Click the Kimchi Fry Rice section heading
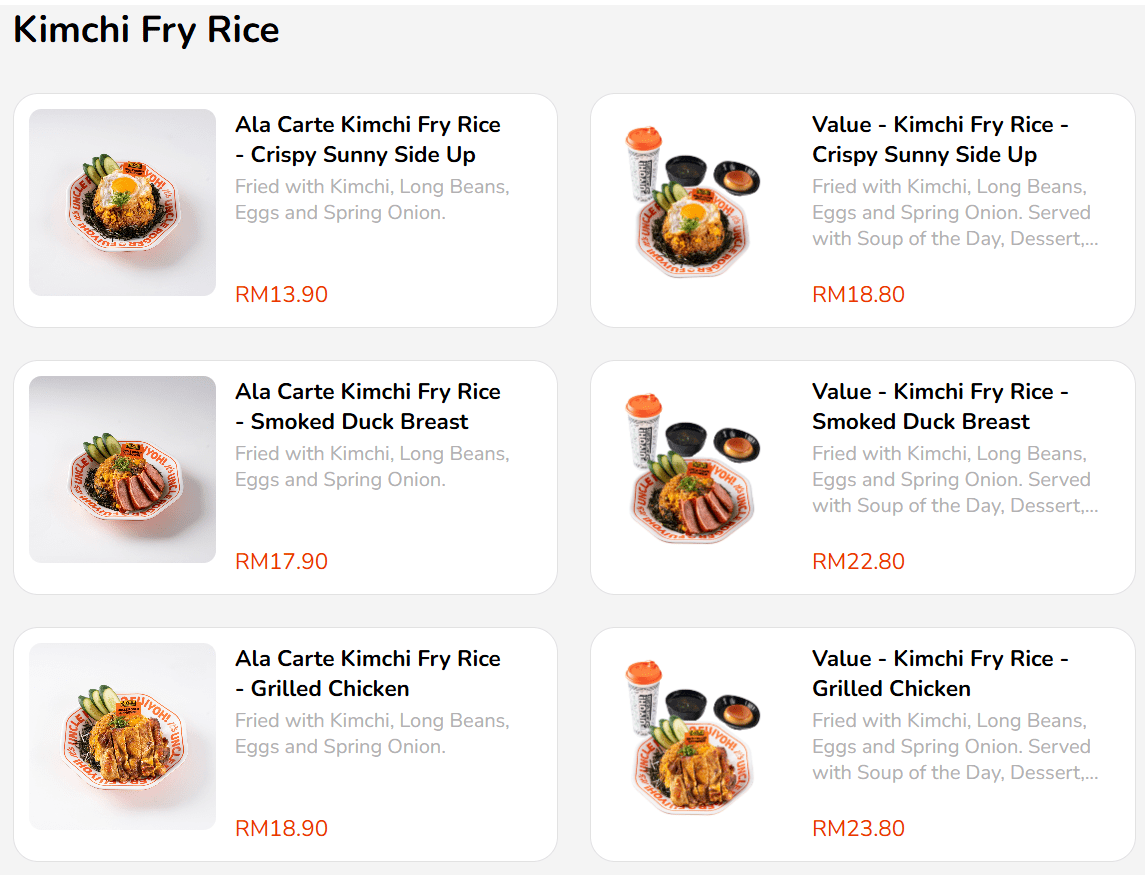 pyautogui.click(x=146, y=30)
